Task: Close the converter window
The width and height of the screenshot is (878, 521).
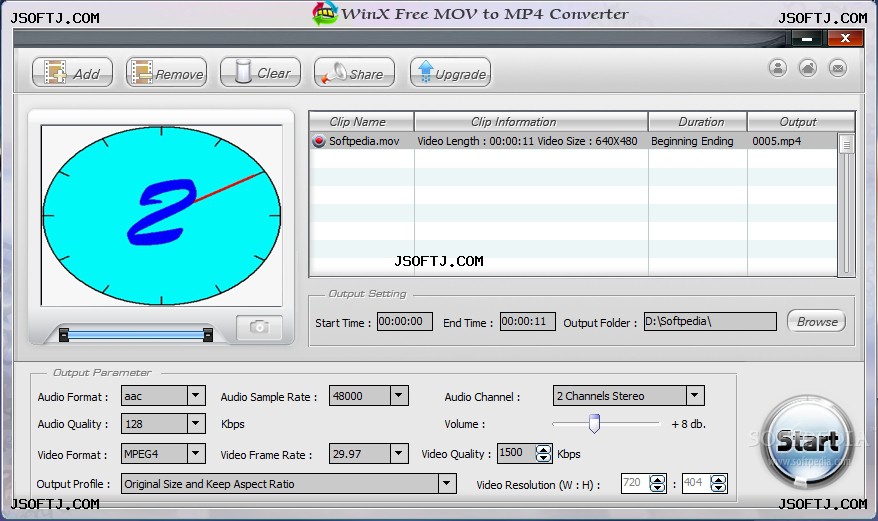Action: 845,38
